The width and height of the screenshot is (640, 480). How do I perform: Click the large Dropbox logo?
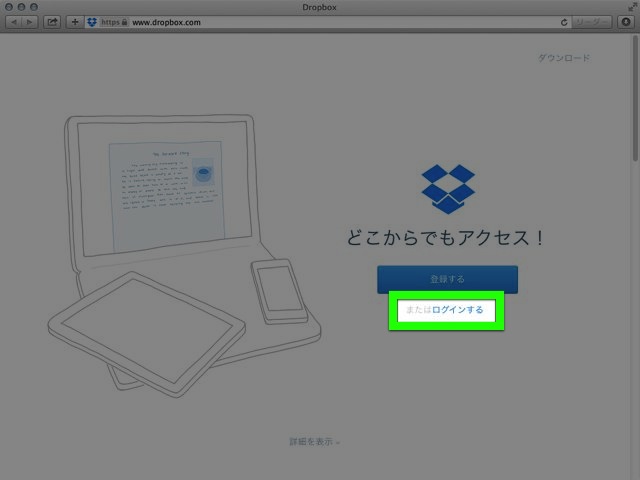tap(448, 189)
